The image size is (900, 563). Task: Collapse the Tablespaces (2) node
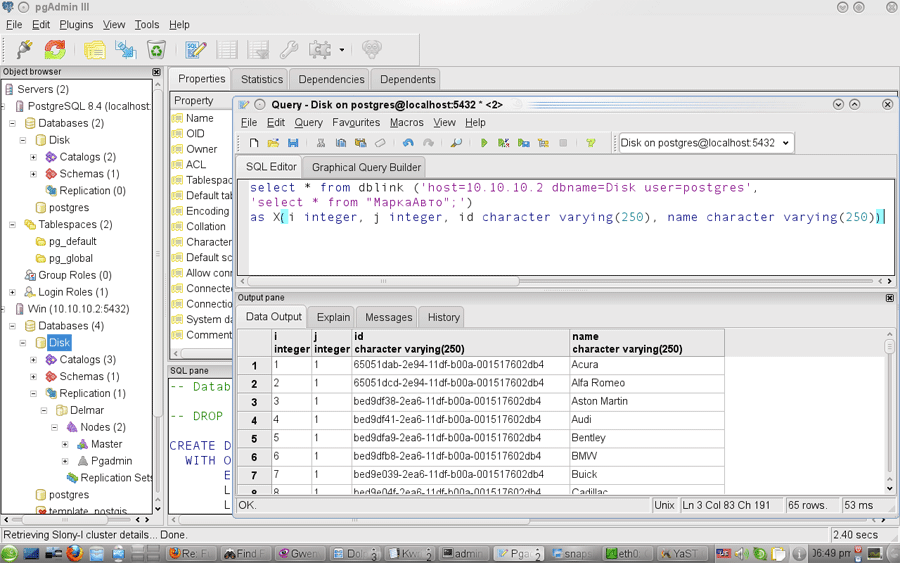(12, 225)
